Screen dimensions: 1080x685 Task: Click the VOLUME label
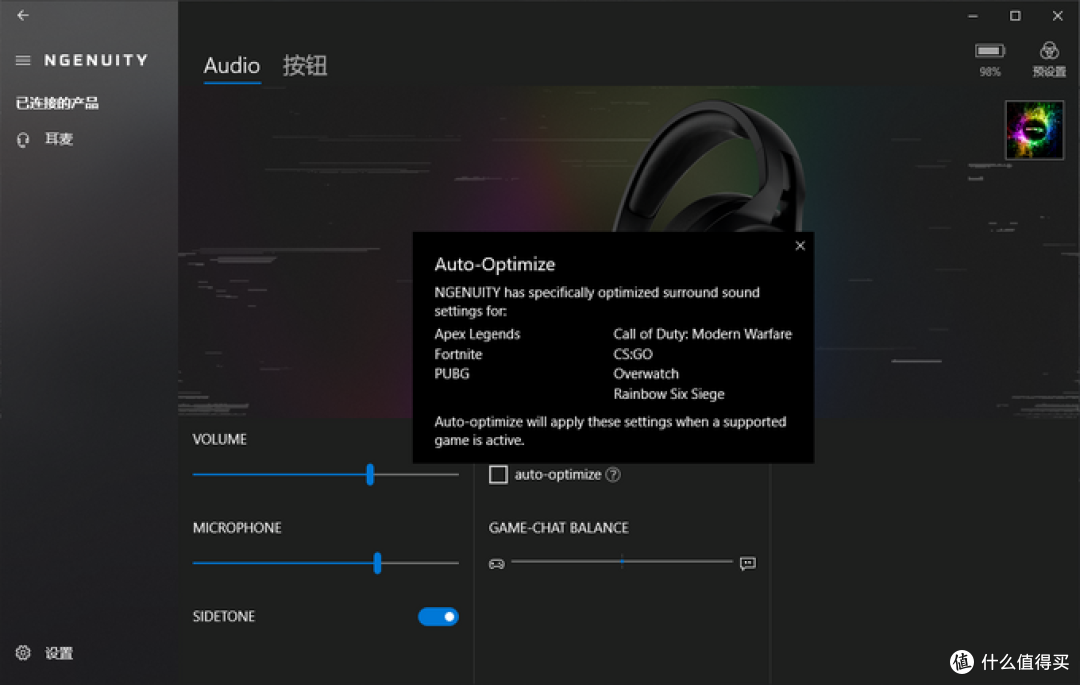tap(220, 439)
